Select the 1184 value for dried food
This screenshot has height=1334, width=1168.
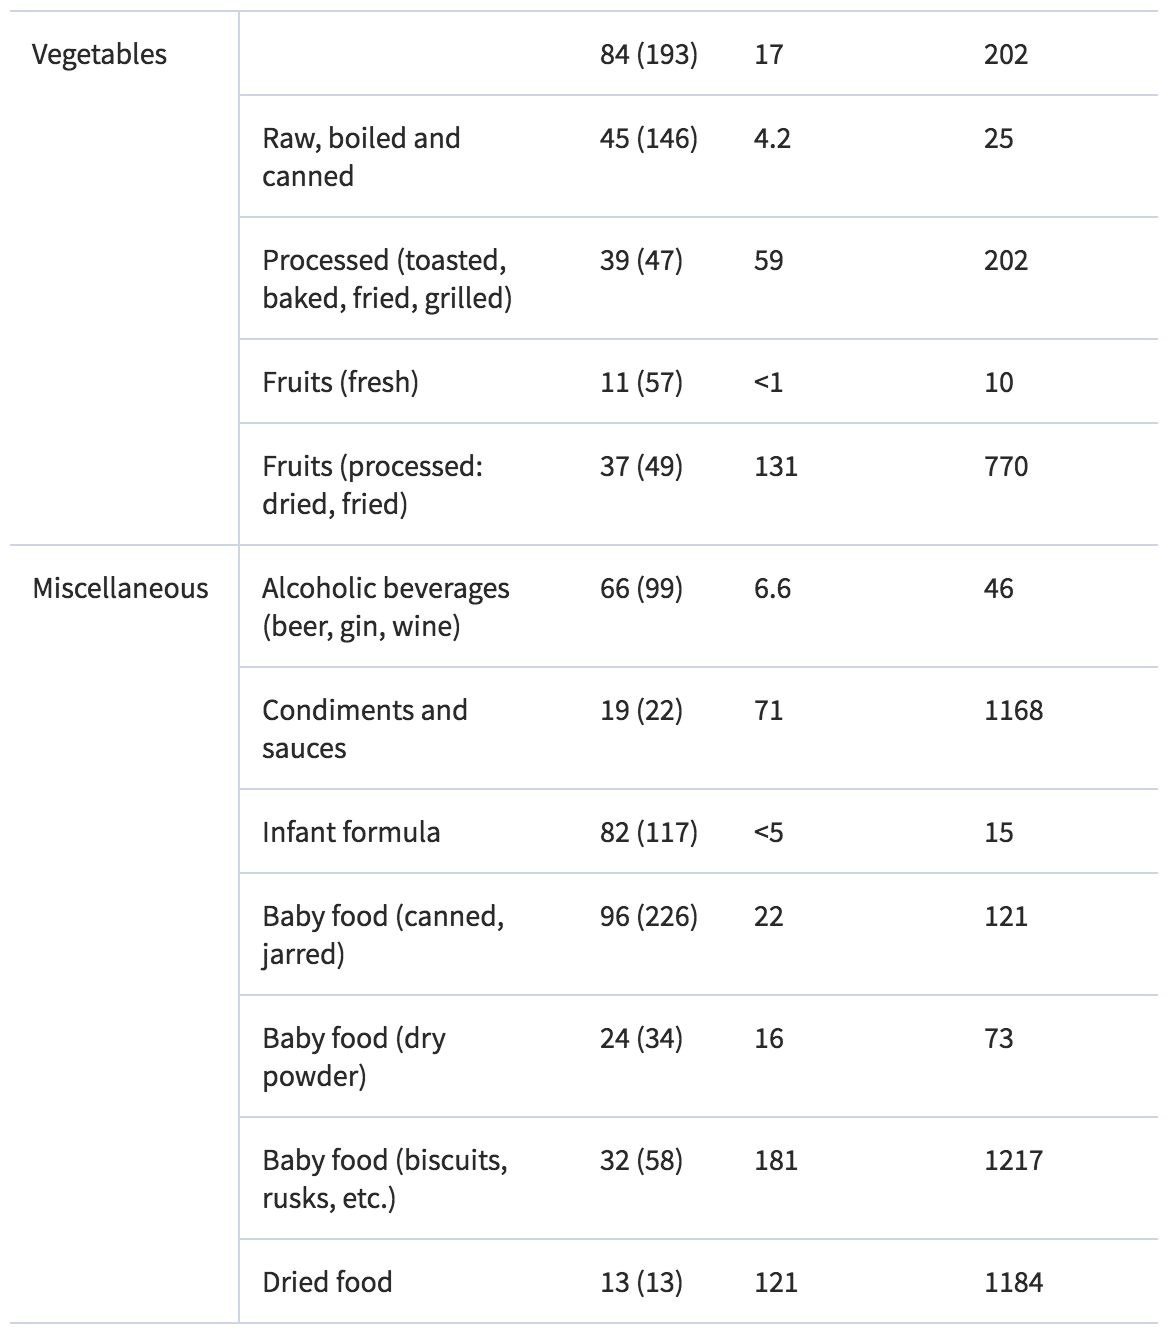1013,1282
